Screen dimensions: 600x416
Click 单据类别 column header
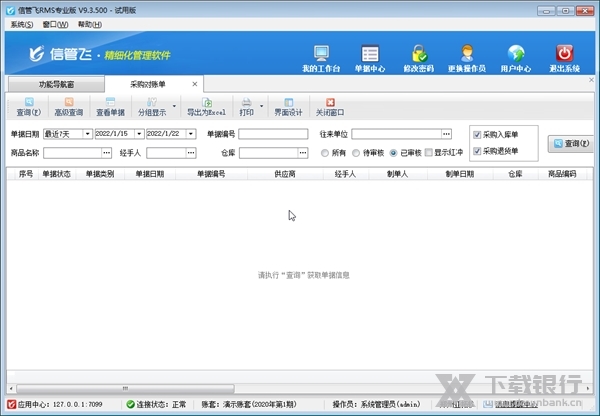pyautogui.click(x=100, y=174)
